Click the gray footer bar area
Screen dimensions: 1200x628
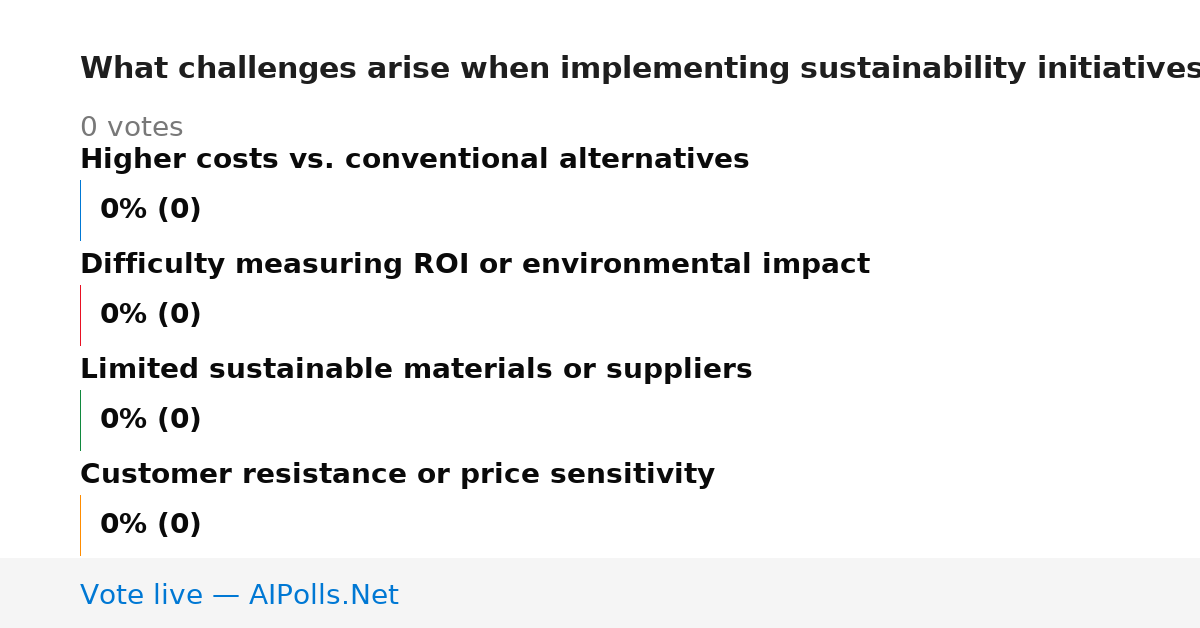point(600,593)
